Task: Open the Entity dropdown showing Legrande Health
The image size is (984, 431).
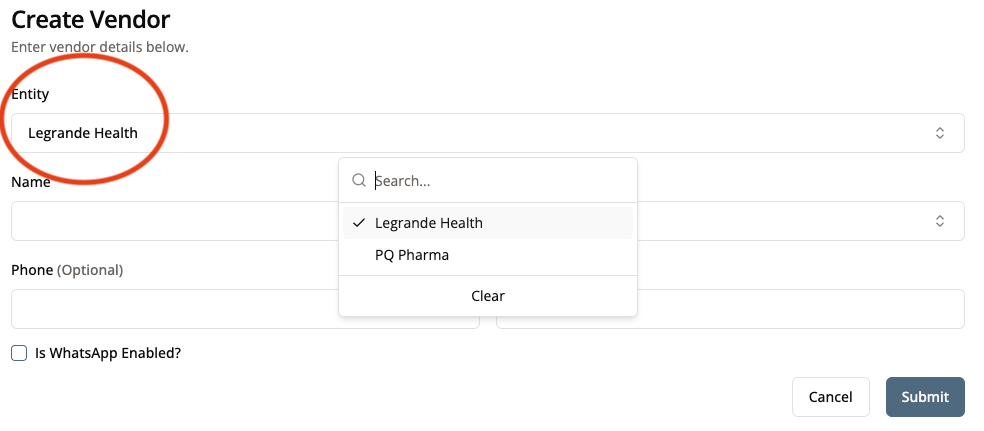Action: click(480, 133)
